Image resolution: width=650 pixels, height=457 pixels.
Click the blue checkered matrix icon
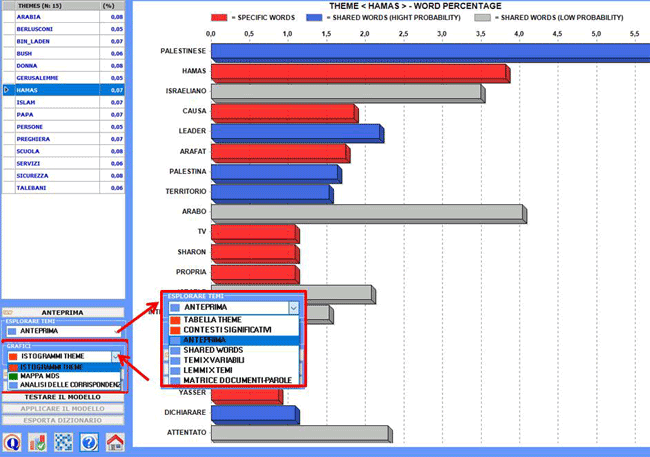63,442
